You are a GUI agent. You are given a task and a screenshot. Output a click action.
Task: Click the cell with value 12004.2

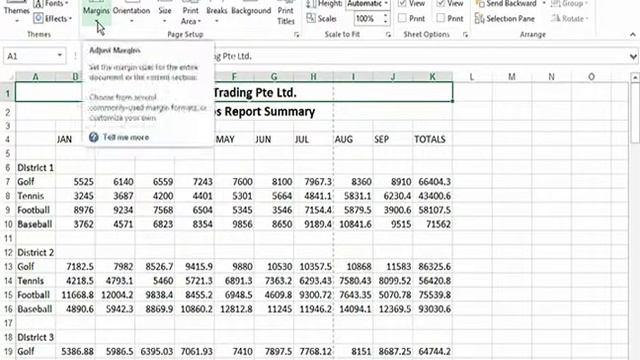pyautogui.click(x=116, y=295)
